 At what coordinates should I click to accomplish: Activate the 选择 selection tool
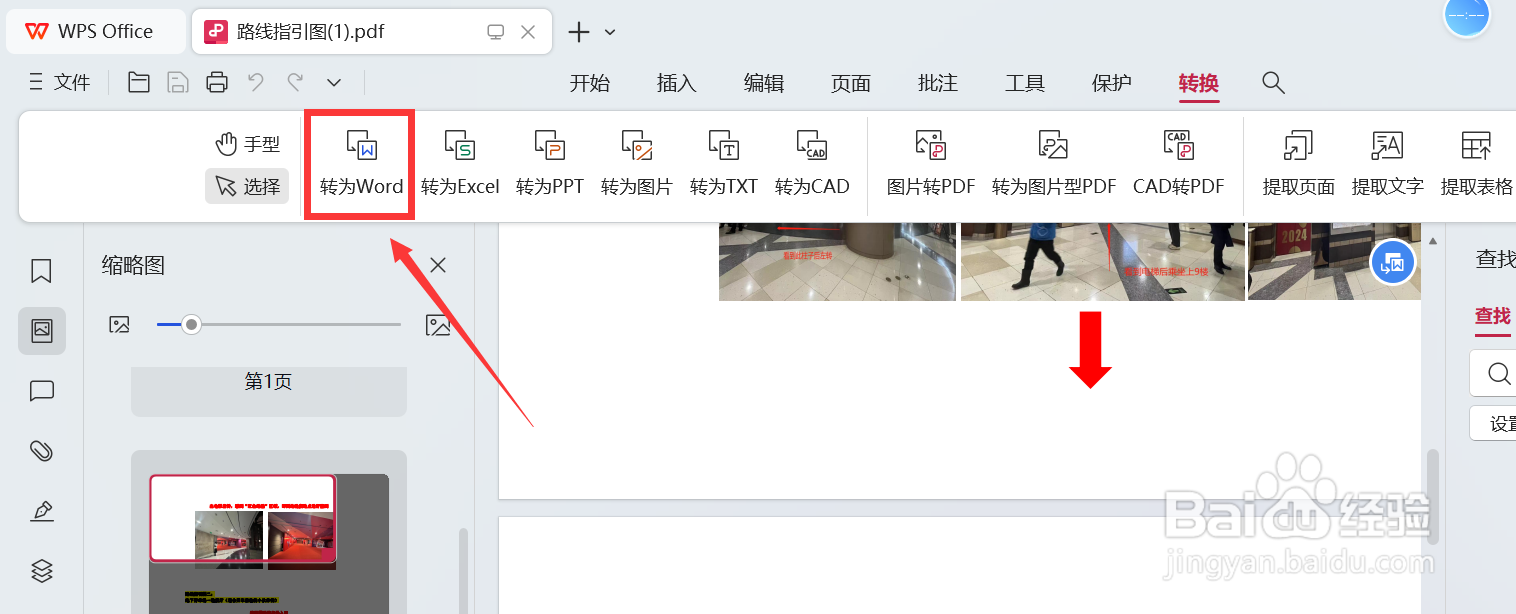[248, 186]
